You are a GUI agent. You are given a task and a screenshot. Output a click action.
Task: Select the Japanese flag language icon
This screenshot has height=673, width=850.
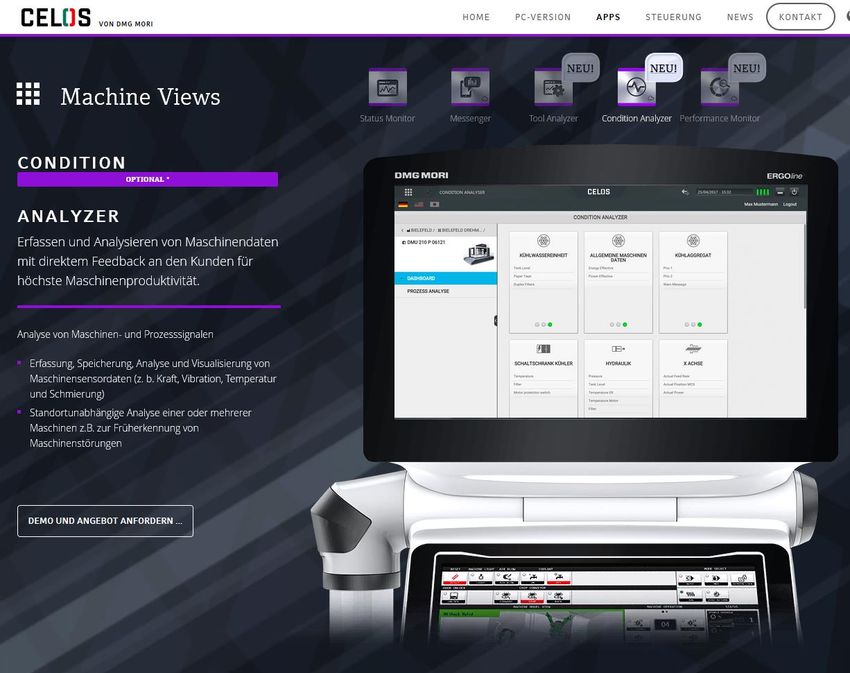[434, 204]
